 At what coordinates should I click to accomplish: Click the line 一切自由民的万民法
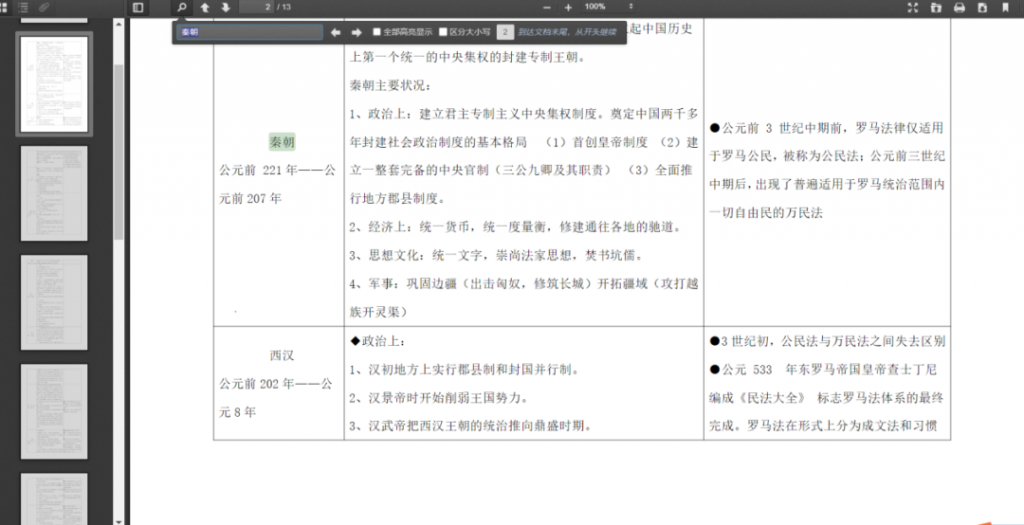coord(765,214)
